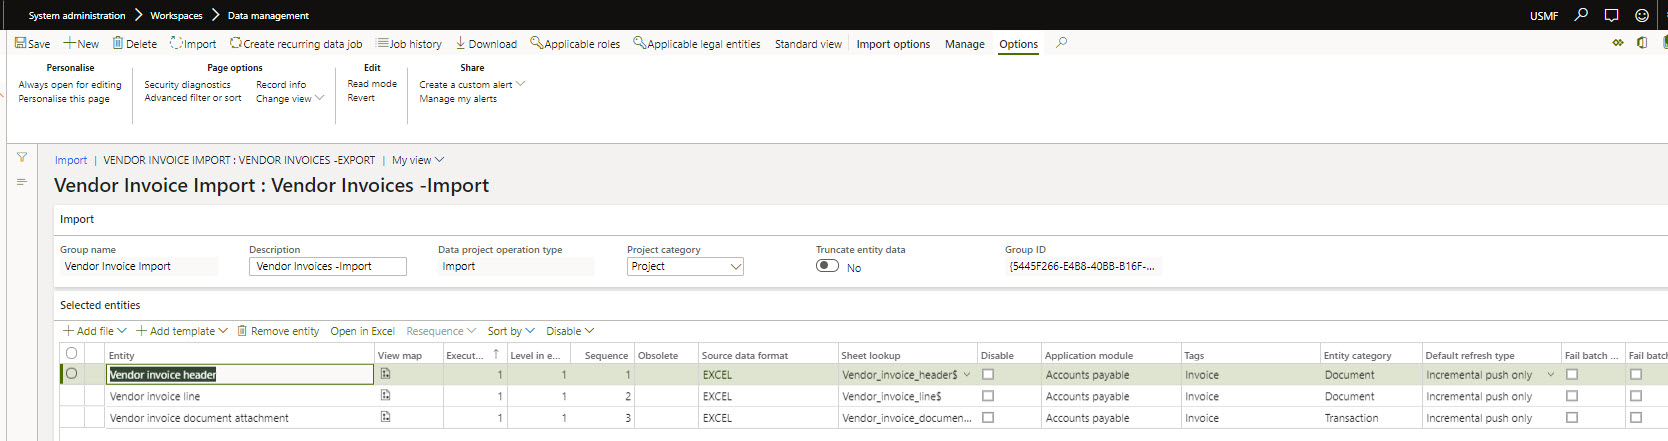Open view map for Vendor invoice line
This screenshot has width=1668, height=441.
point(385,395)
